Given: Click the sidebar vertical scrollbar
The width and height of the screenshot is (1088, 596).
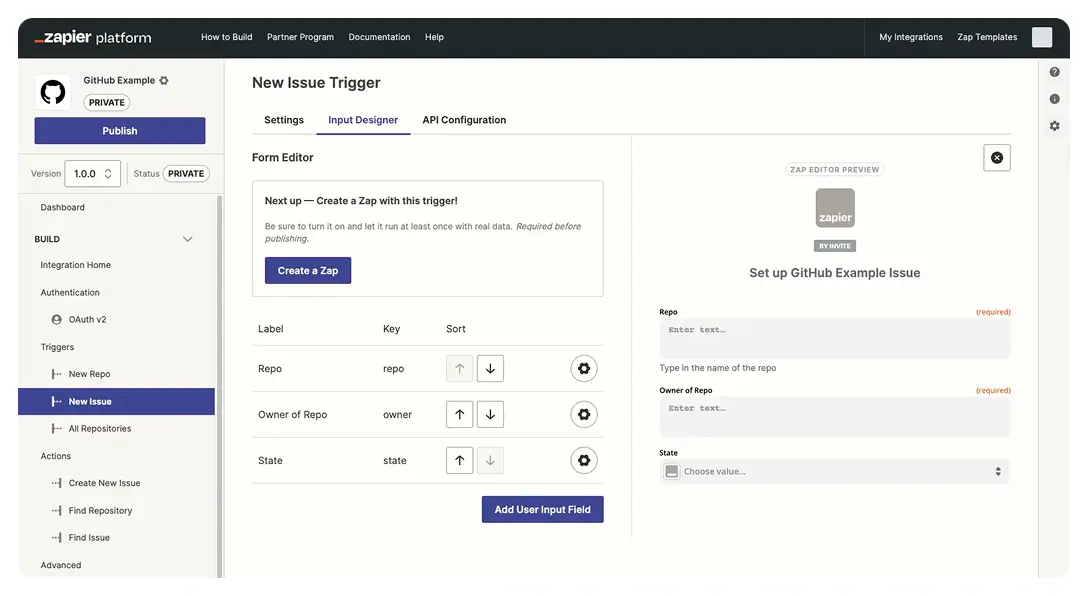Looking at the screenshot, I should point(220,386).
